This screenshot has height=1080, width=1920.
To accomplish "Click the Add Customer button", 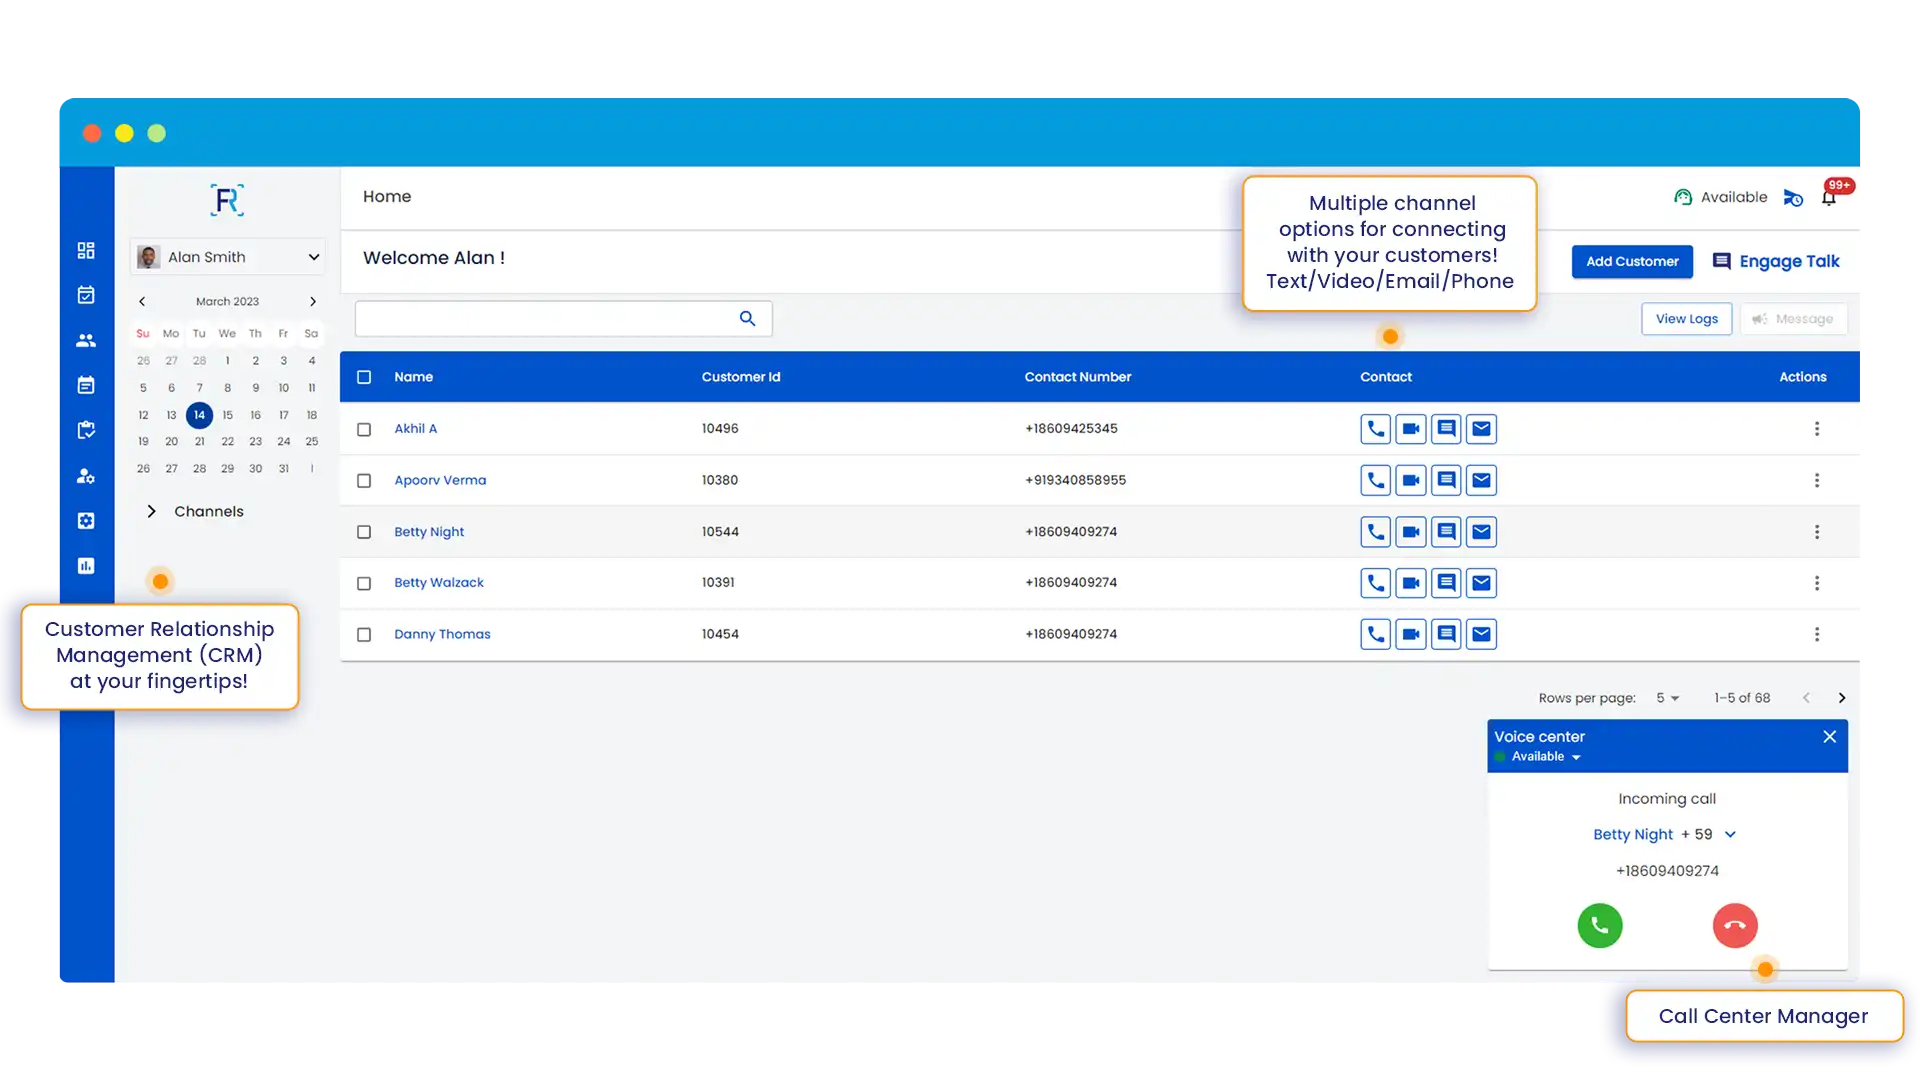I will pyautogui.click(x=1633, y=261).
